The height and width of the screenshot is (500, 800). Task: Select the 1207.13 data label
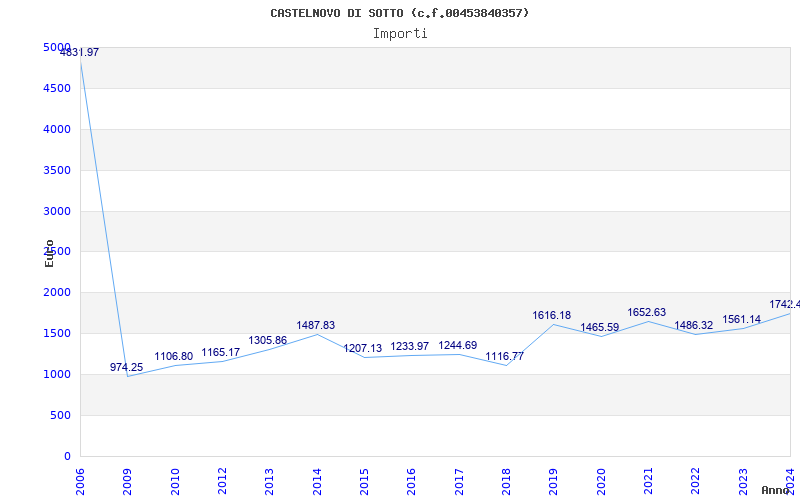363,348
